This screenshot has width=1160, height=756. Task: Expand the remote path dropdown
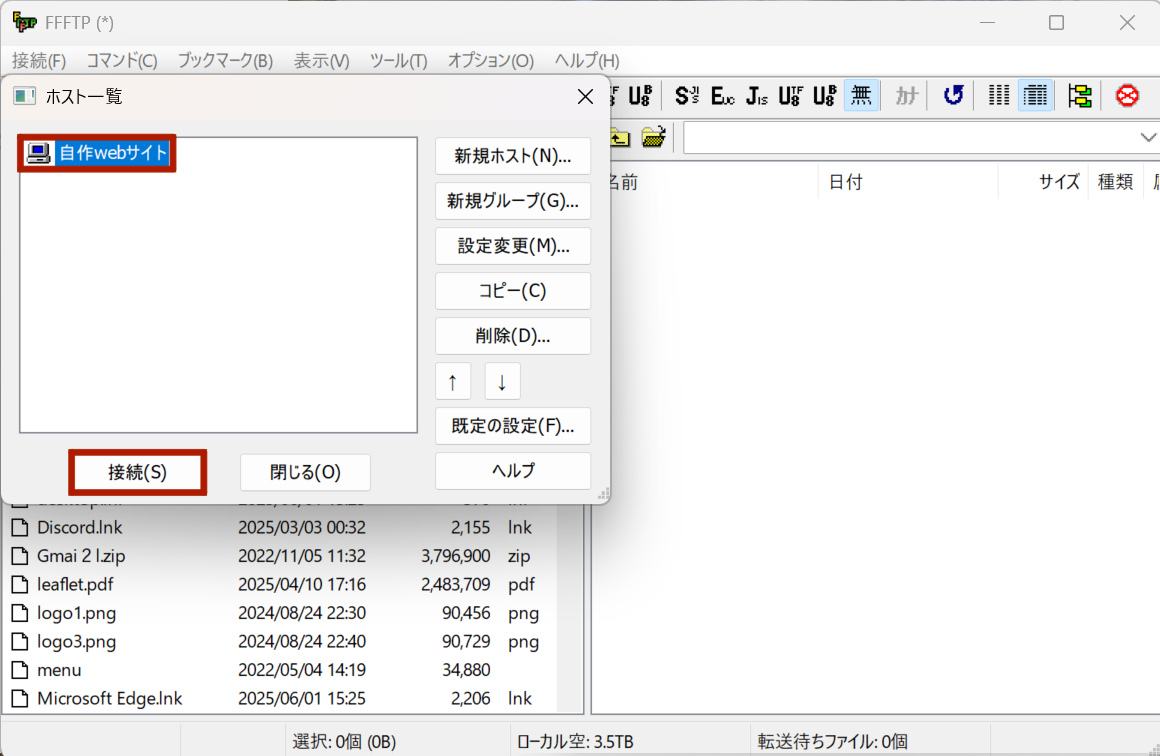[1147, 137]
